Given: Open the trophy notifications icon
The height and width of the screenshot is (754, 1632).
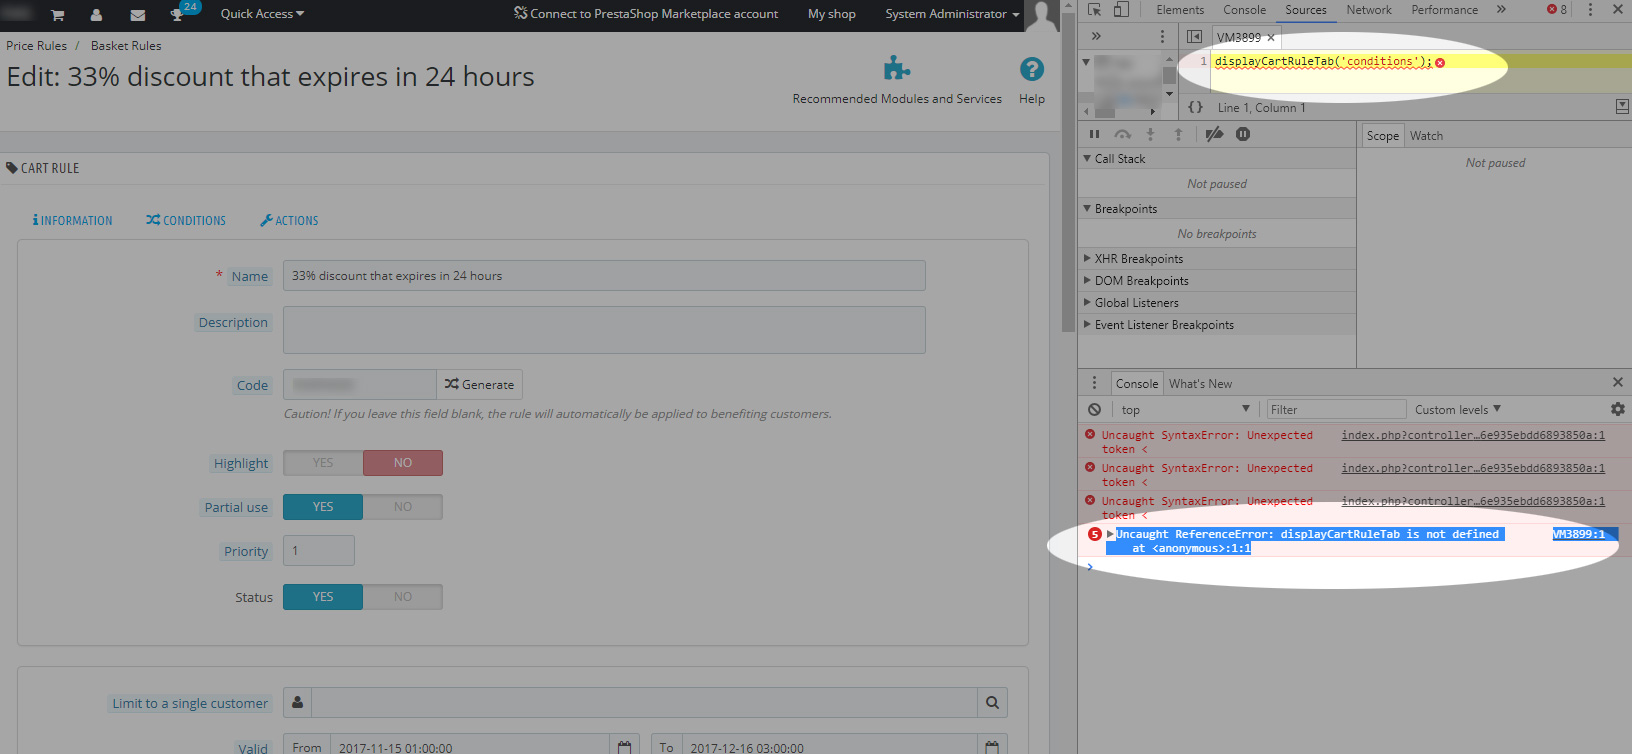Looking at the screenshot, I should click(x=177, y=15).
